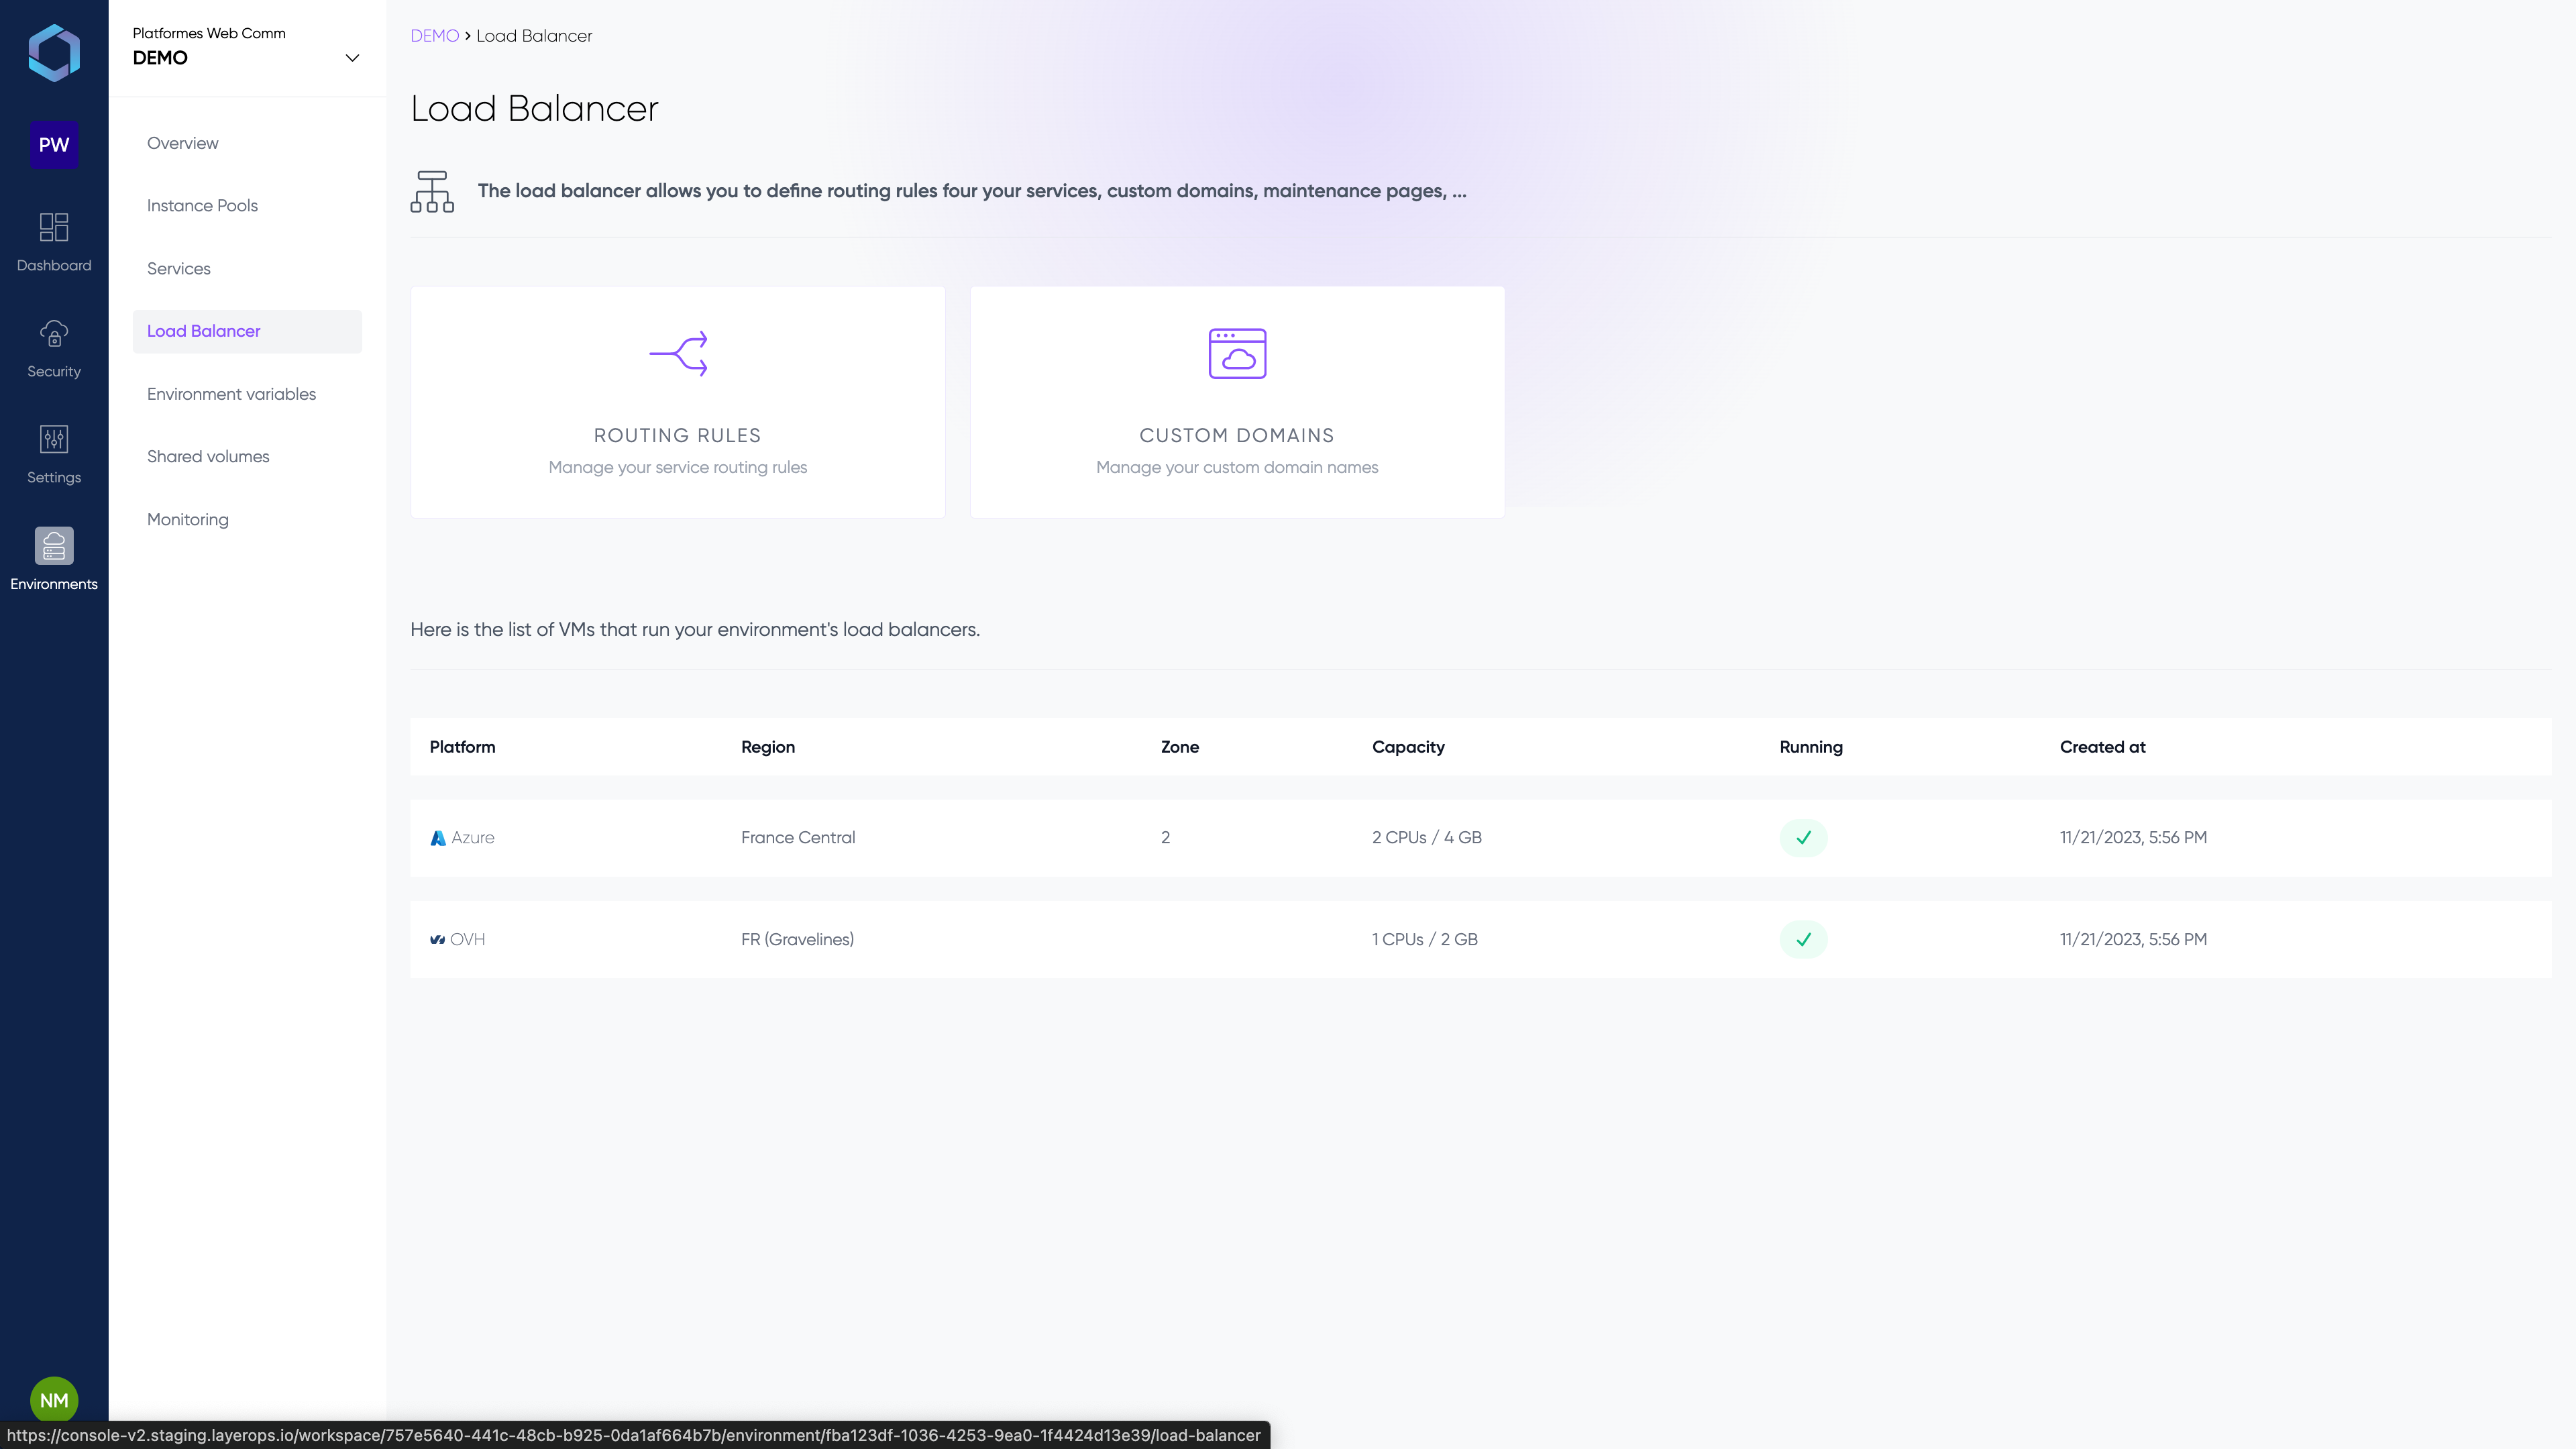Screen dimensions: 2576x1449
Task: Select the Environments server icon
Action: 54,546
